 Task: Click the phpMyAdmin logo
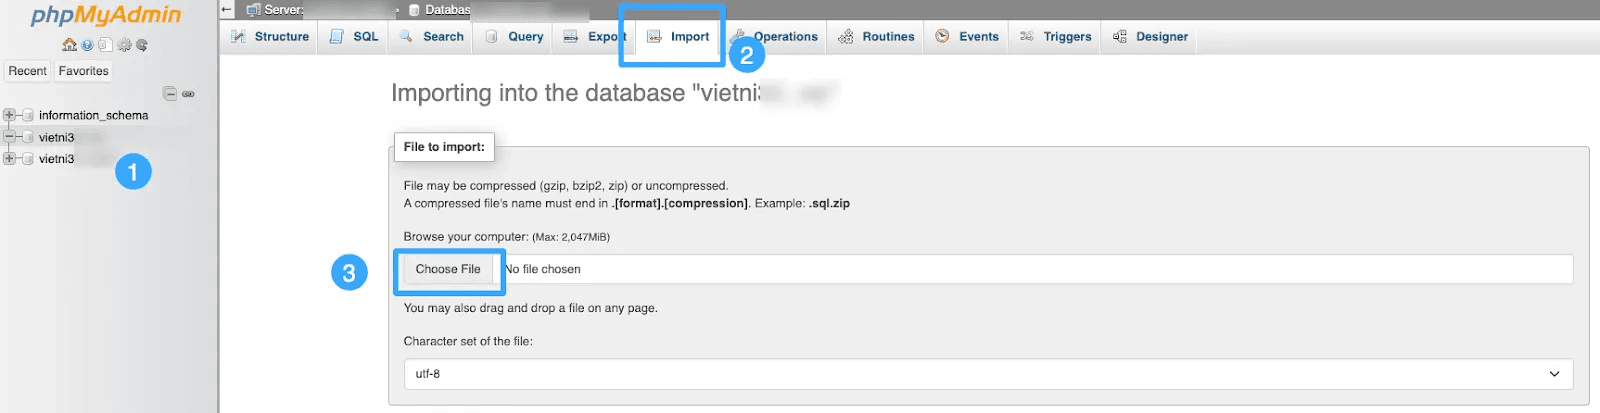tap(105, 15)
